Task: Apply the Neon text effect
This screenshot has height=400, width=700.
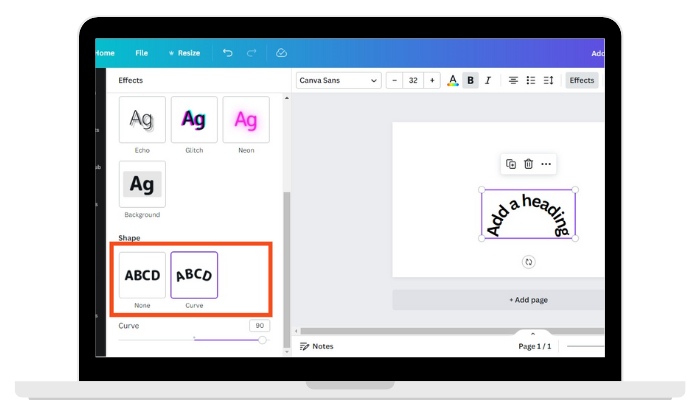Action: [x=246, y=120]
